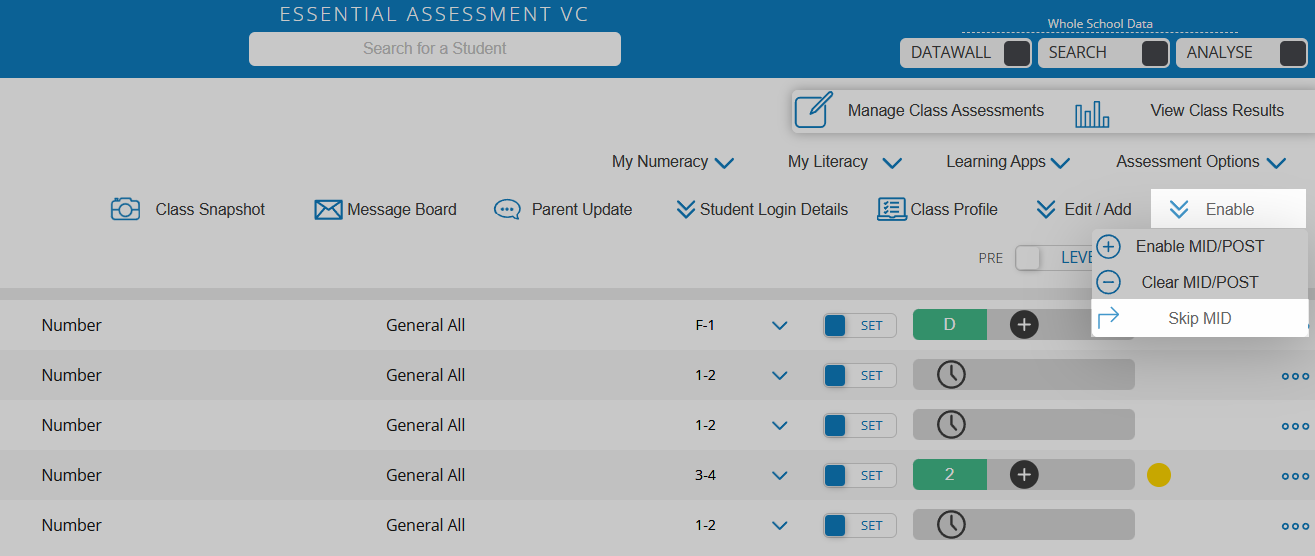Screen dimensions: 1315x556
Task: Toggle the SET switch in F-1 row
Action: click(x=860, y=326)
